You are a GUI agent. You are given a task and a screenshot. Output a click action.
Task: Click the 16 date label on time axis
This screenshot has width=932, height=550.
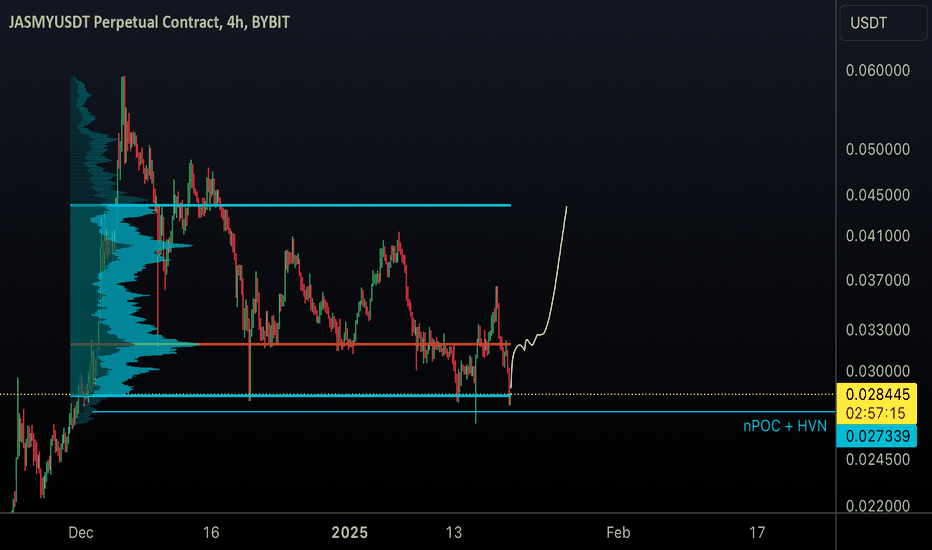click(211, 533)
